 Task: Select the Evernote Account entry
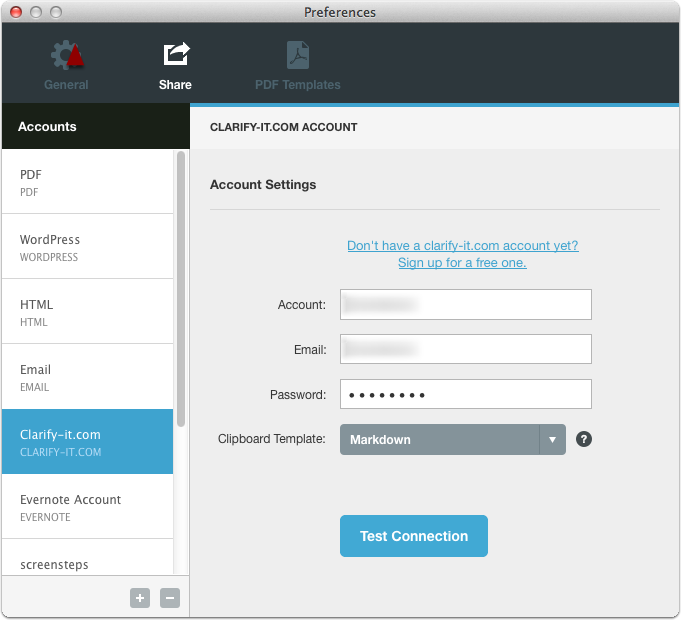(x=88, y=507)
